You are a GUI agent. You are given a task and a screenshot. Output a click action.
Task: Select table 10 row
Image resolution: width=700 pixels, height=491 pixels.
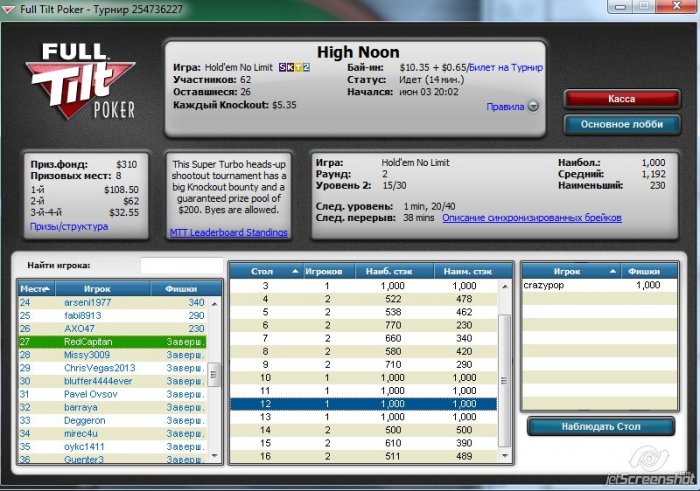364,378
